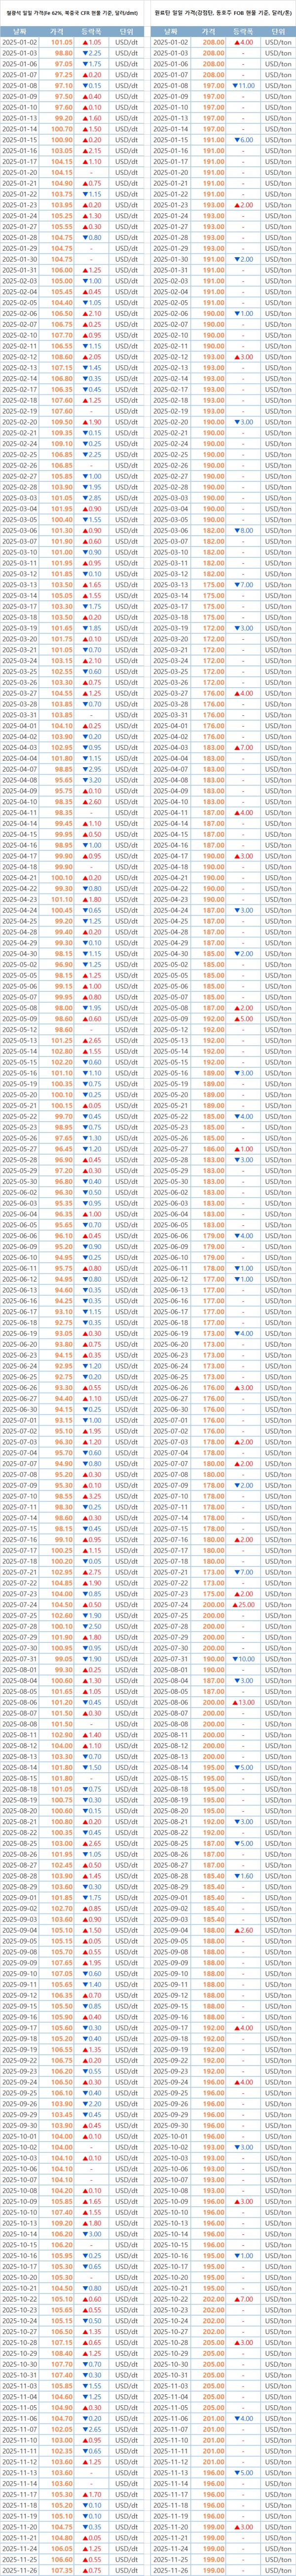Click the ▲3.00 up arrow for coking coal on 2025-11-20
The image size is (296, 2576).
click(243, 2527)
